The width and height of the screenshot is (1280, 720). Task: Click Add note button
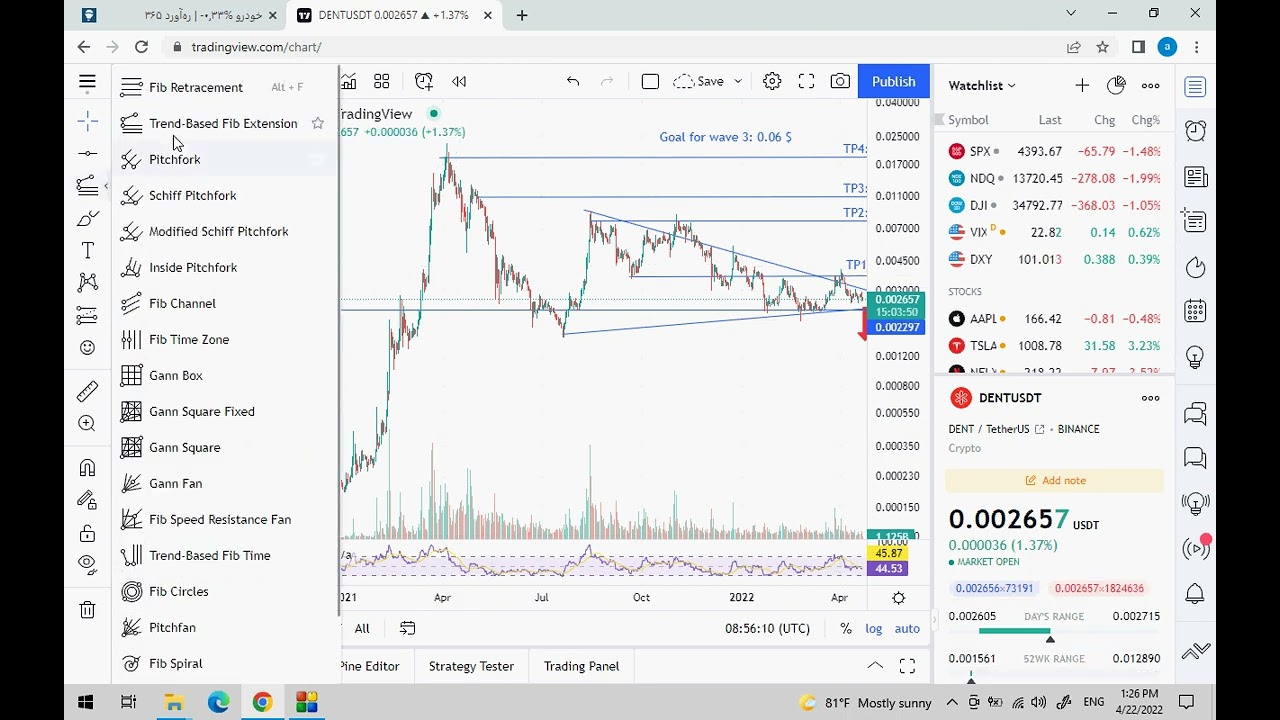coord(1054,480)
